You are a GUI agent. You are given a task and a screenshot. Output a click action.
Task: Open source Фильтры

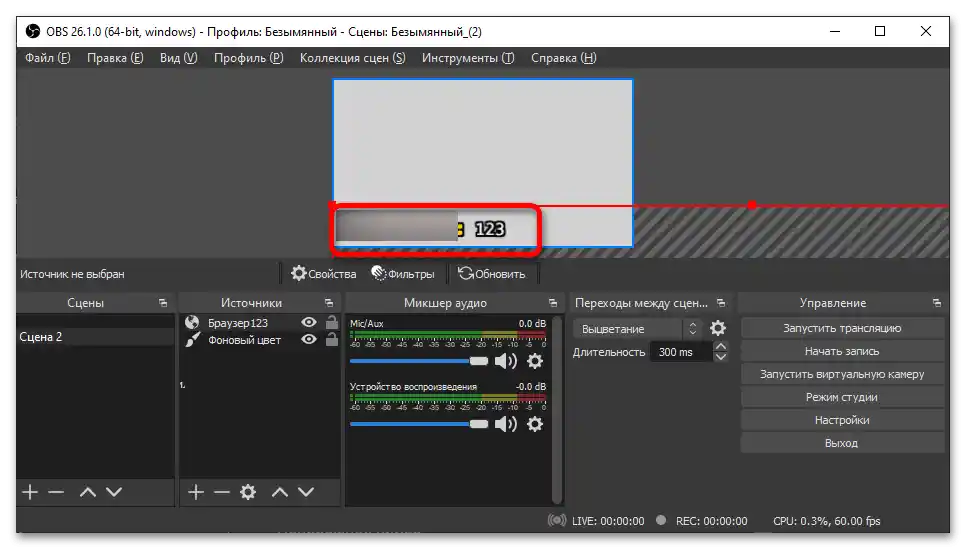403,274
